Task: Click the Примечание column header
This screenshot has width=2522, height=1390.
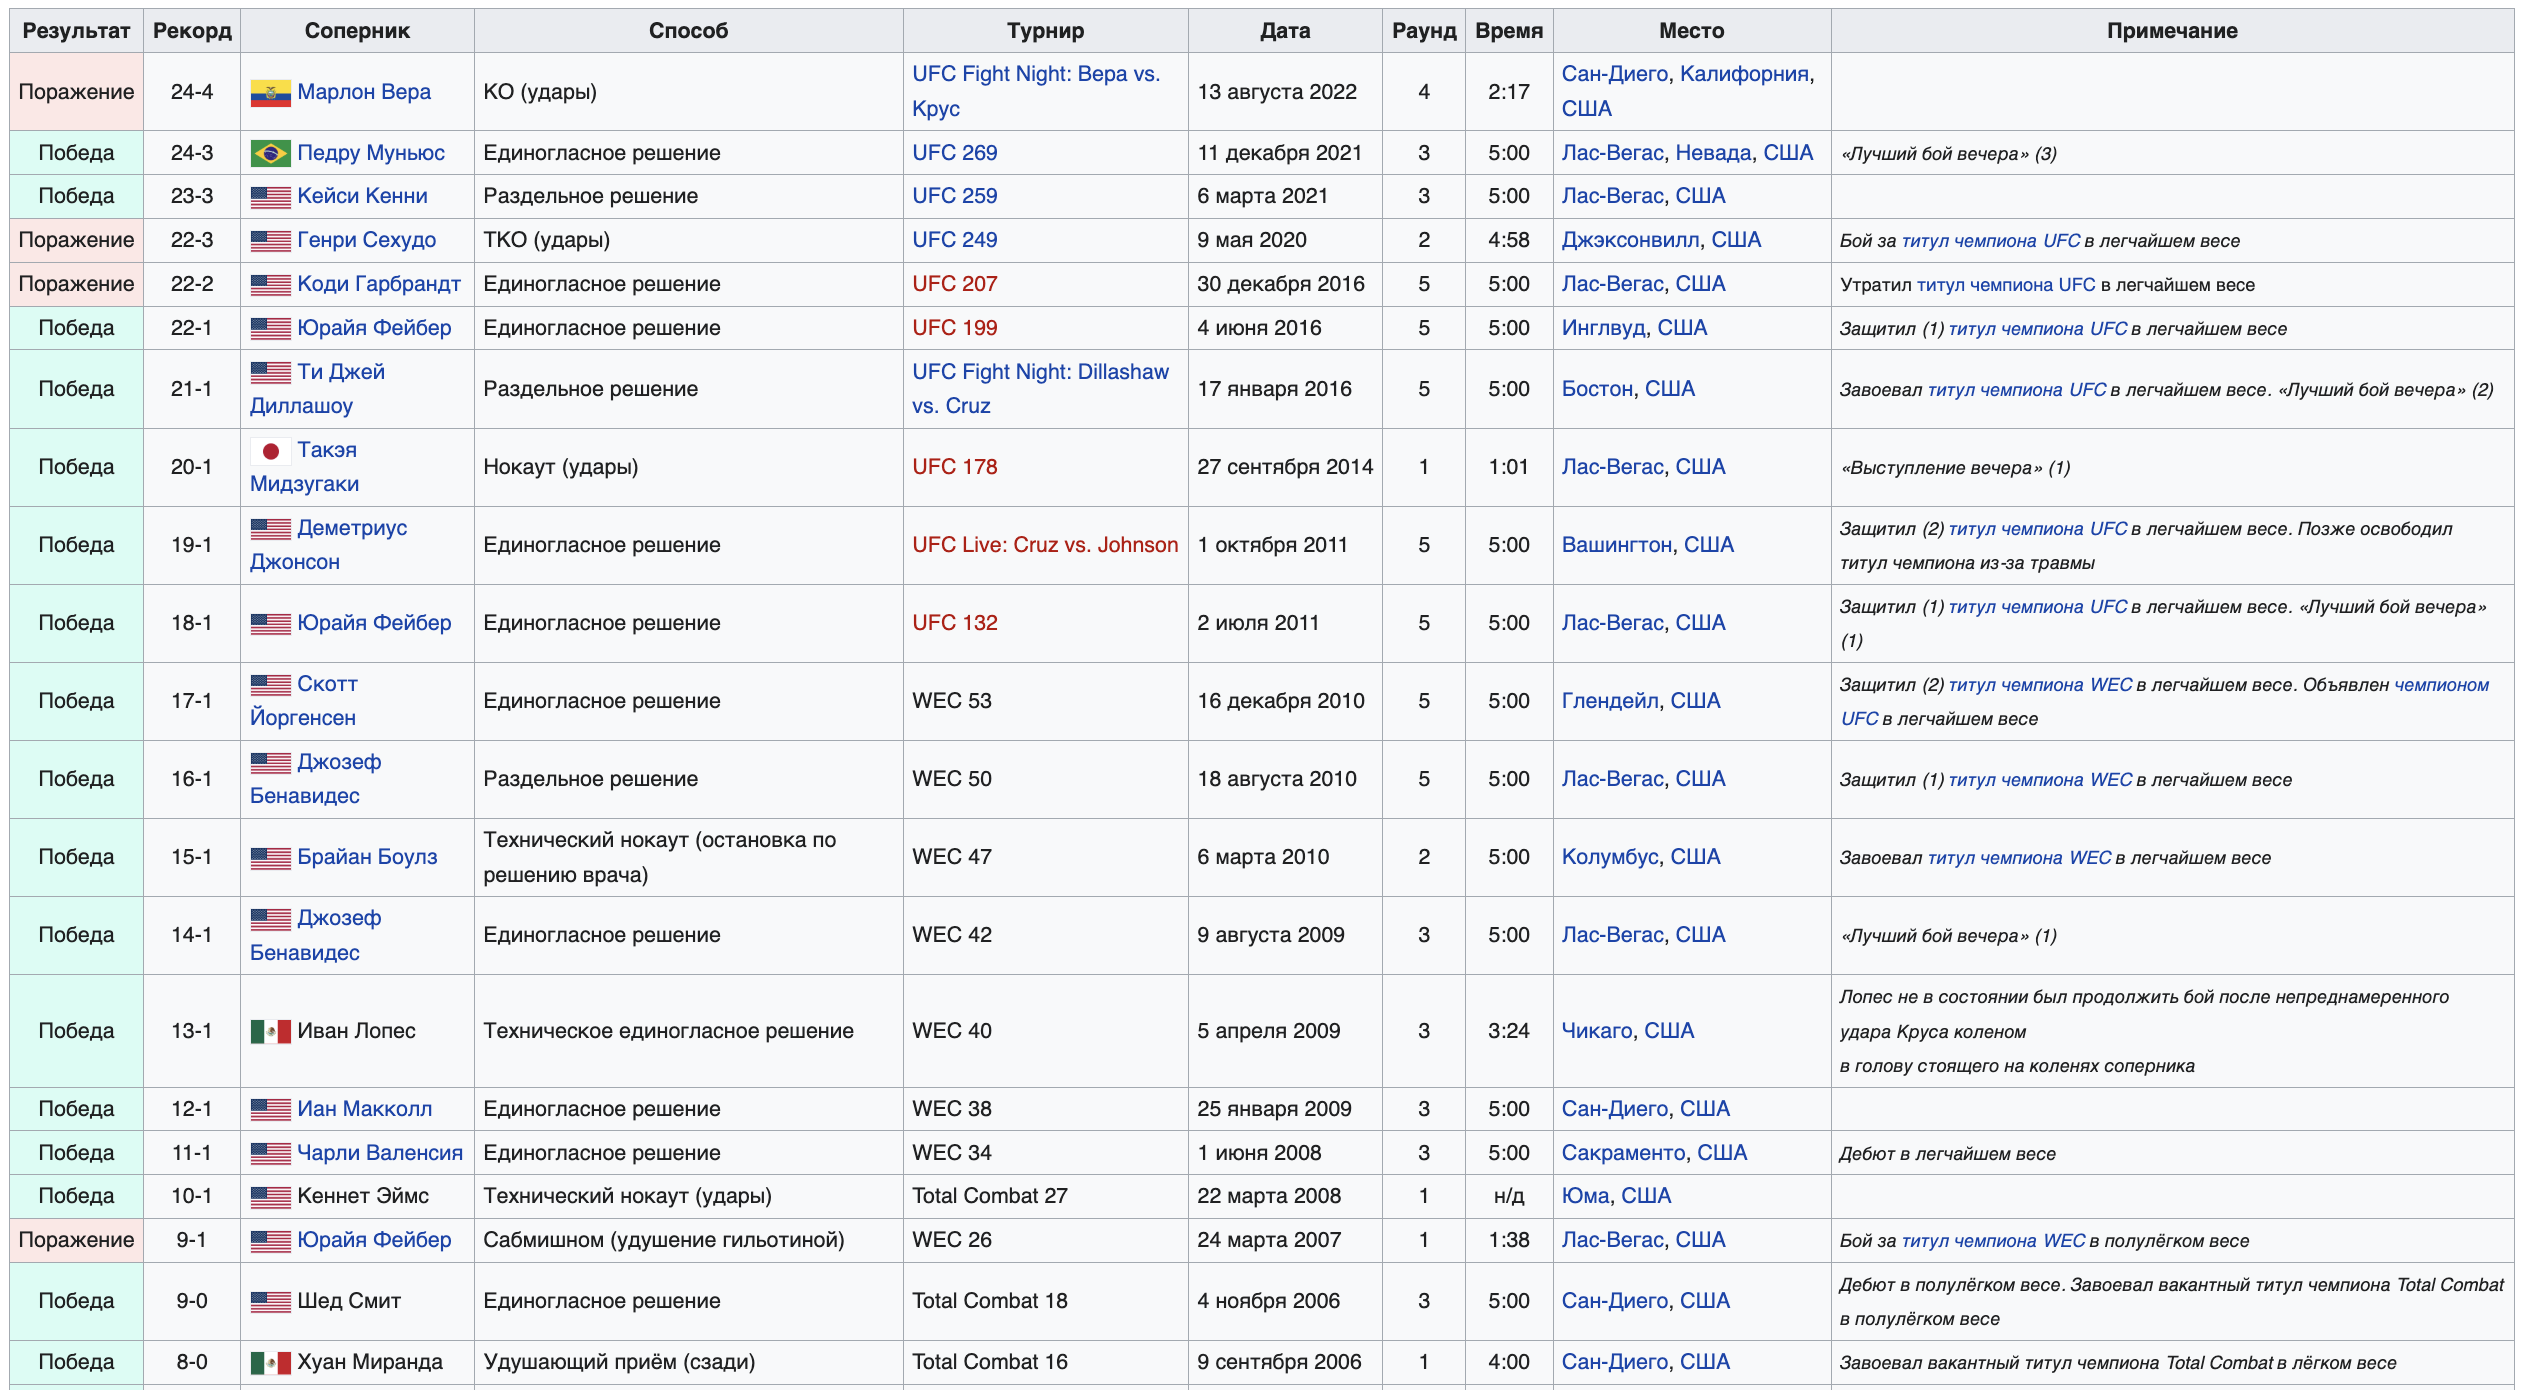Action: pyautogui.click(x=2172, y=31)
